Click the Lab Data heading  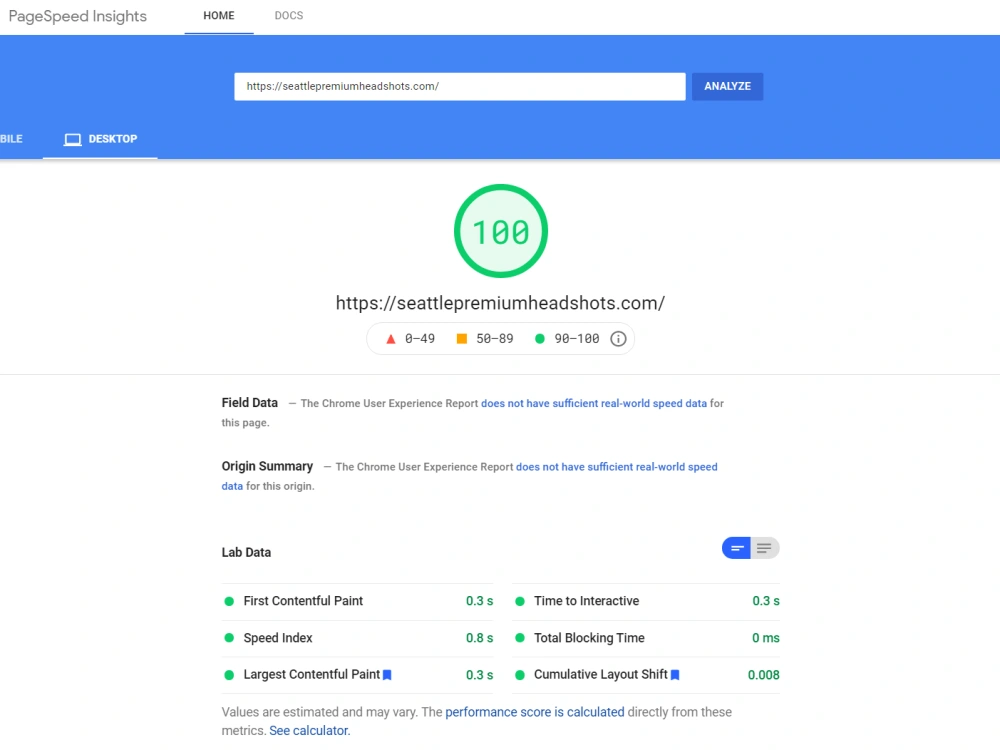246,552
